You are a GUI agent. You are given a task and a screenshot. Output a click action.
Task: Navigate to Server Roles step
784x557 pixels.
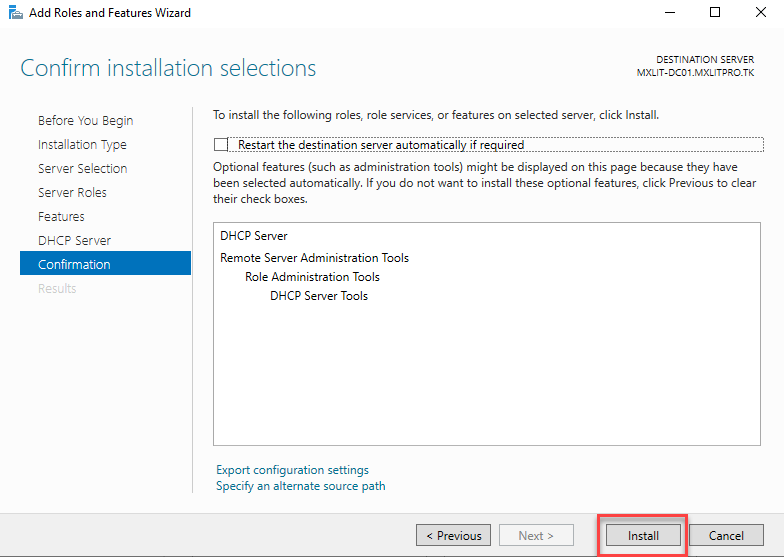point(72,193)
